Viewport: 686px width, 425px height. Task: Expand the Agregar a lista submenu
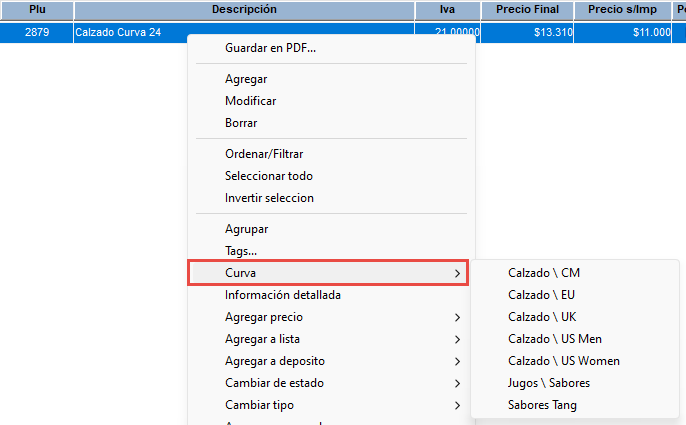[457, 339]
